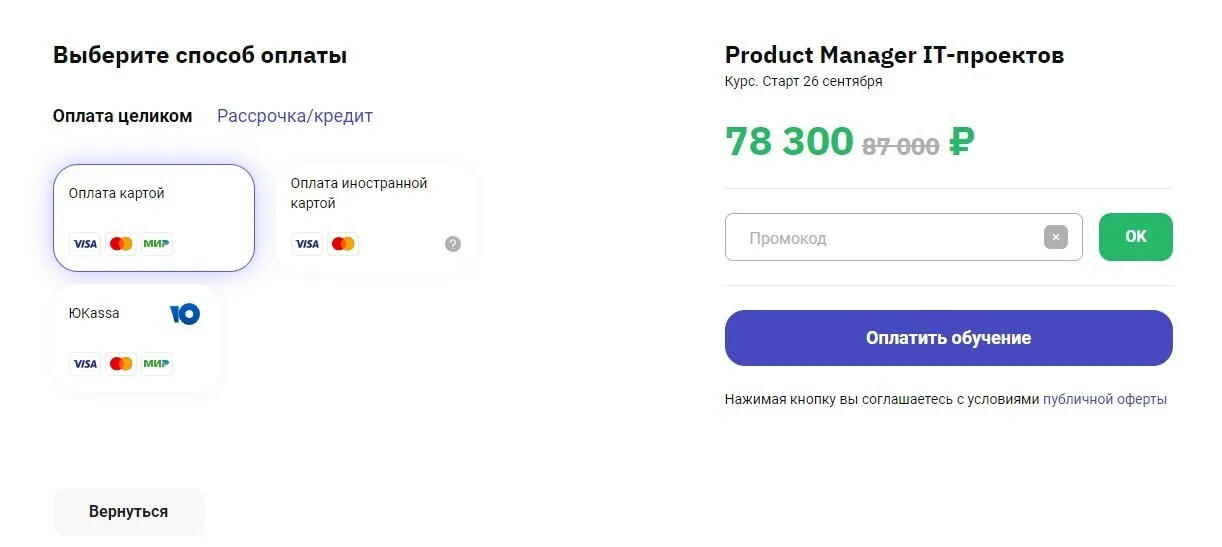
Task: Click the МИР icon in Оплата картой card
Action: [x=156, y=244]
